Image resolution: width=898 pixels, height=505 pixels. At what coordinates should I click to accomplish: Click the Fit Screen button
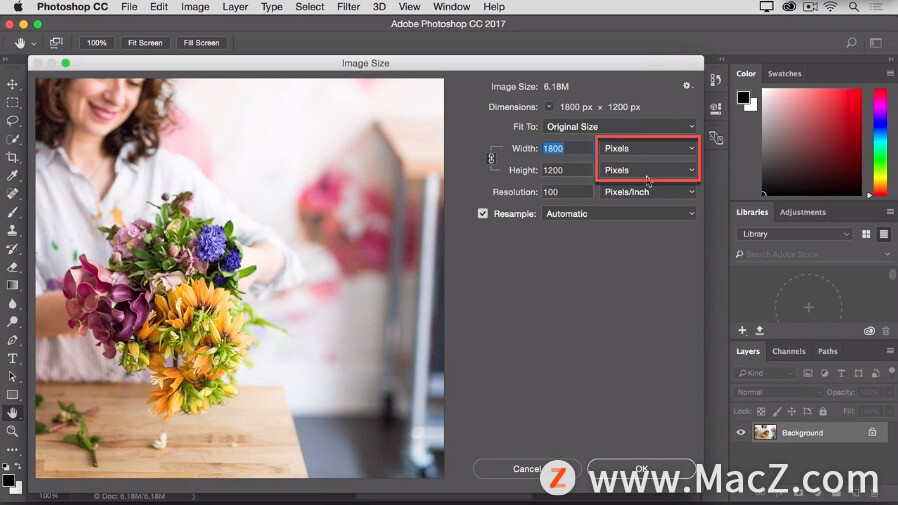(x=145, y=43)
